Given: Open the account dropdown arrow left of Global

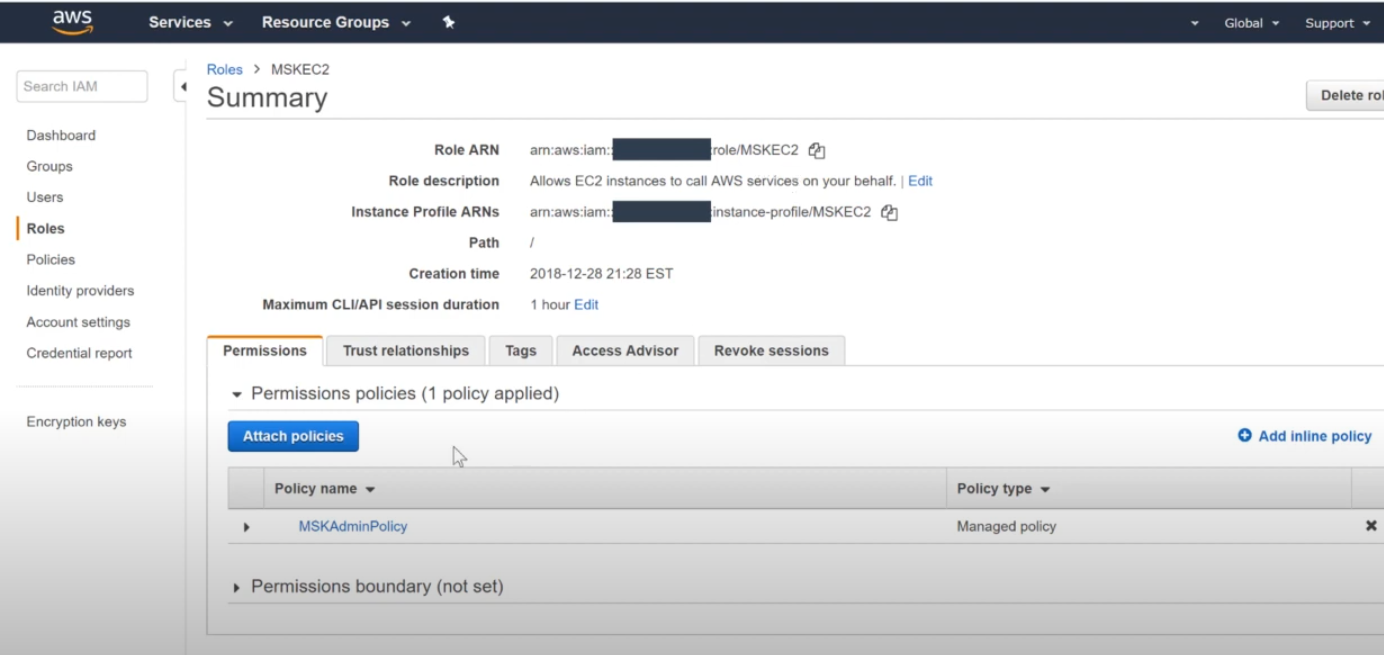Looking at the screenshot, I should tap(1195, 23).
